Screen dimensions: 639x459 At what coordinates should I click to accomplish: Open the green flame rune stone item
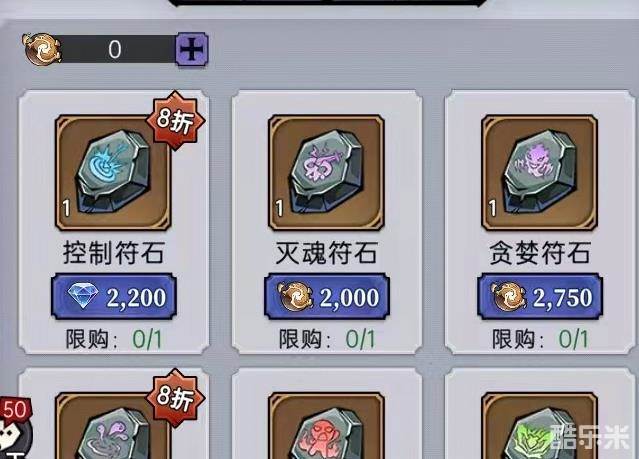tap(539, 426)
